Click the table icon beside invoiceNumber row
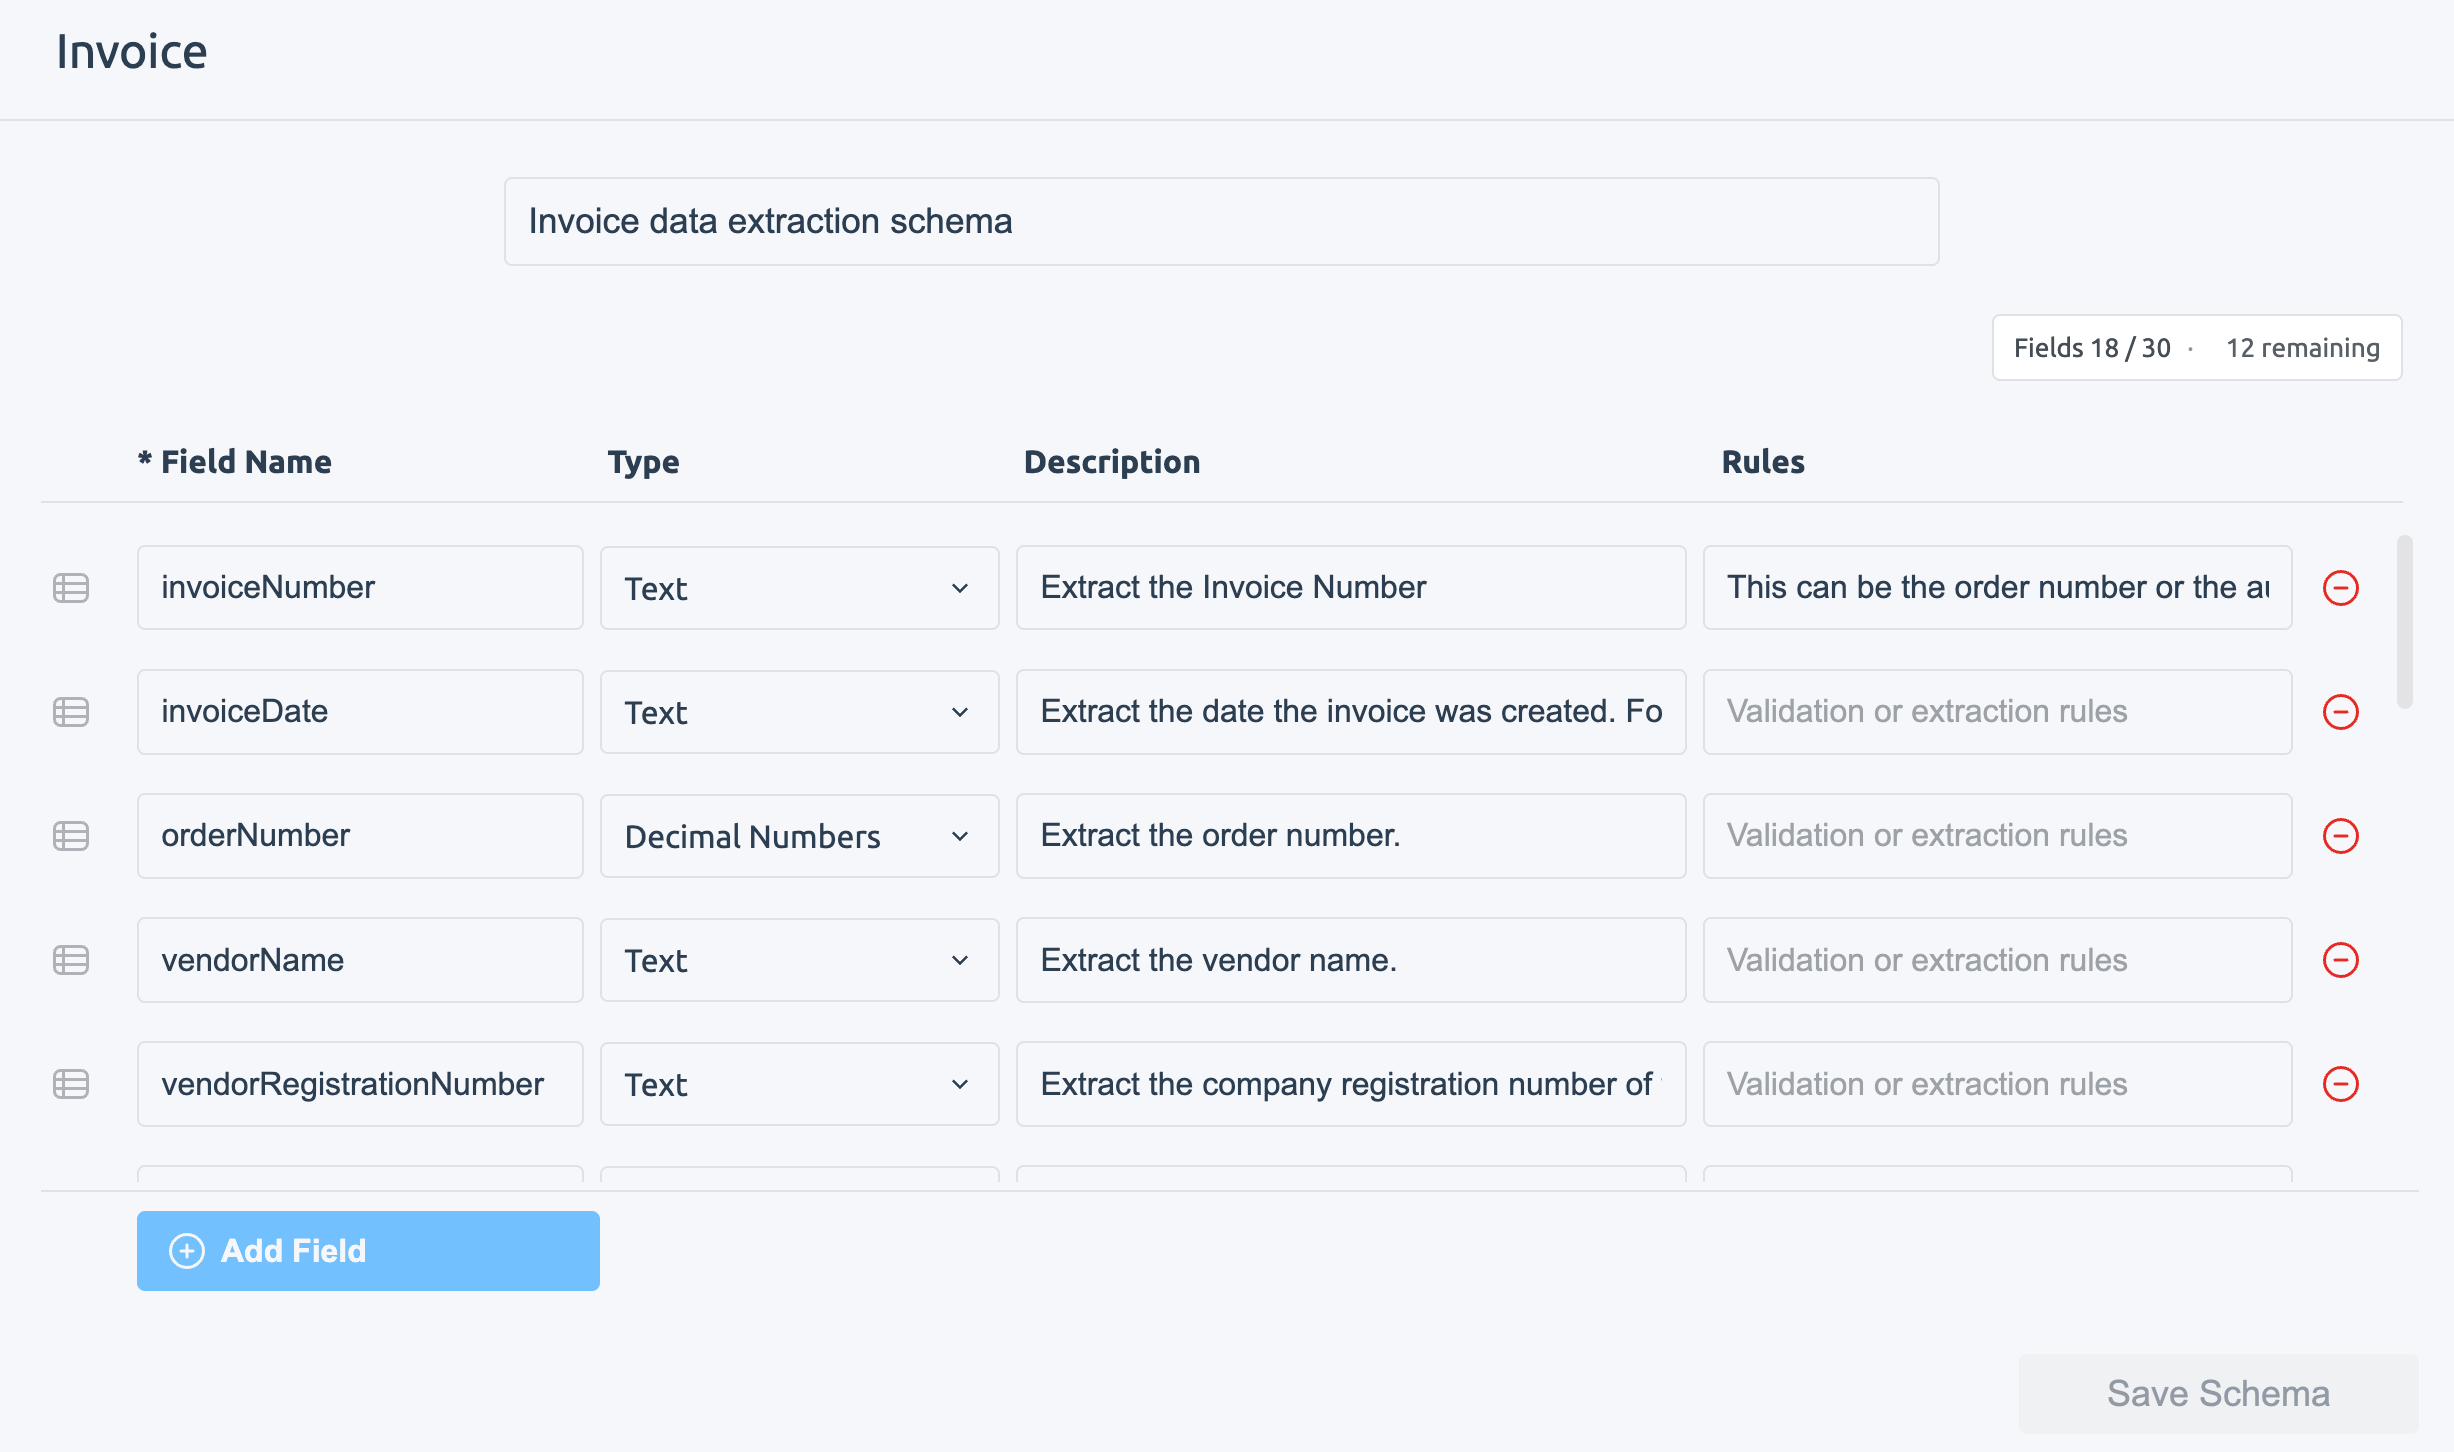The image size is (2454, 1452). [71, 587]
